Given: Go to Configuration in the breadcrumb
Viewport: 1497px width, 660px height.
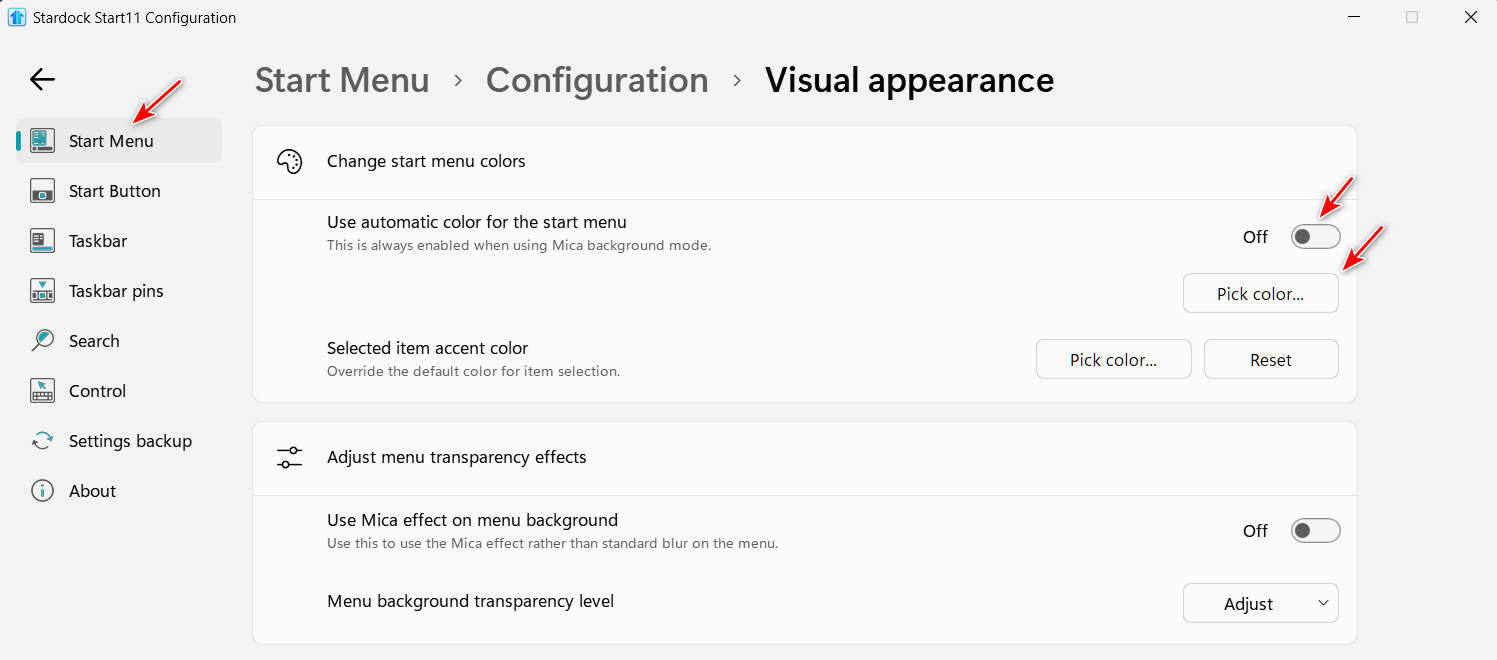Looking at the screenshot, I should click(x=597, y=80).
